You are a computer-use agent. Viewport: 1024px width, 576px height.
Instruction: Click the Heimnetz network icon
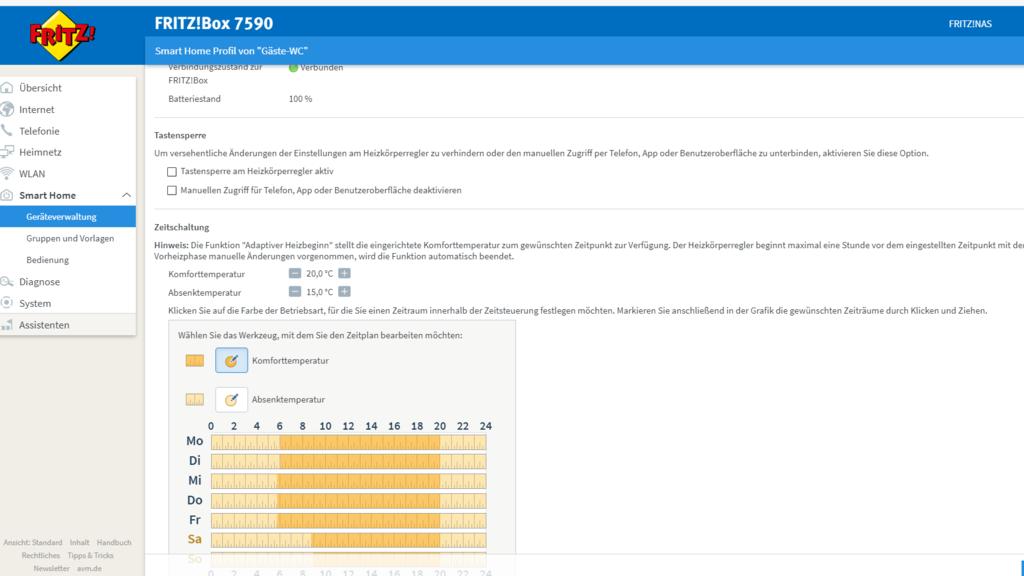[7, 152]
